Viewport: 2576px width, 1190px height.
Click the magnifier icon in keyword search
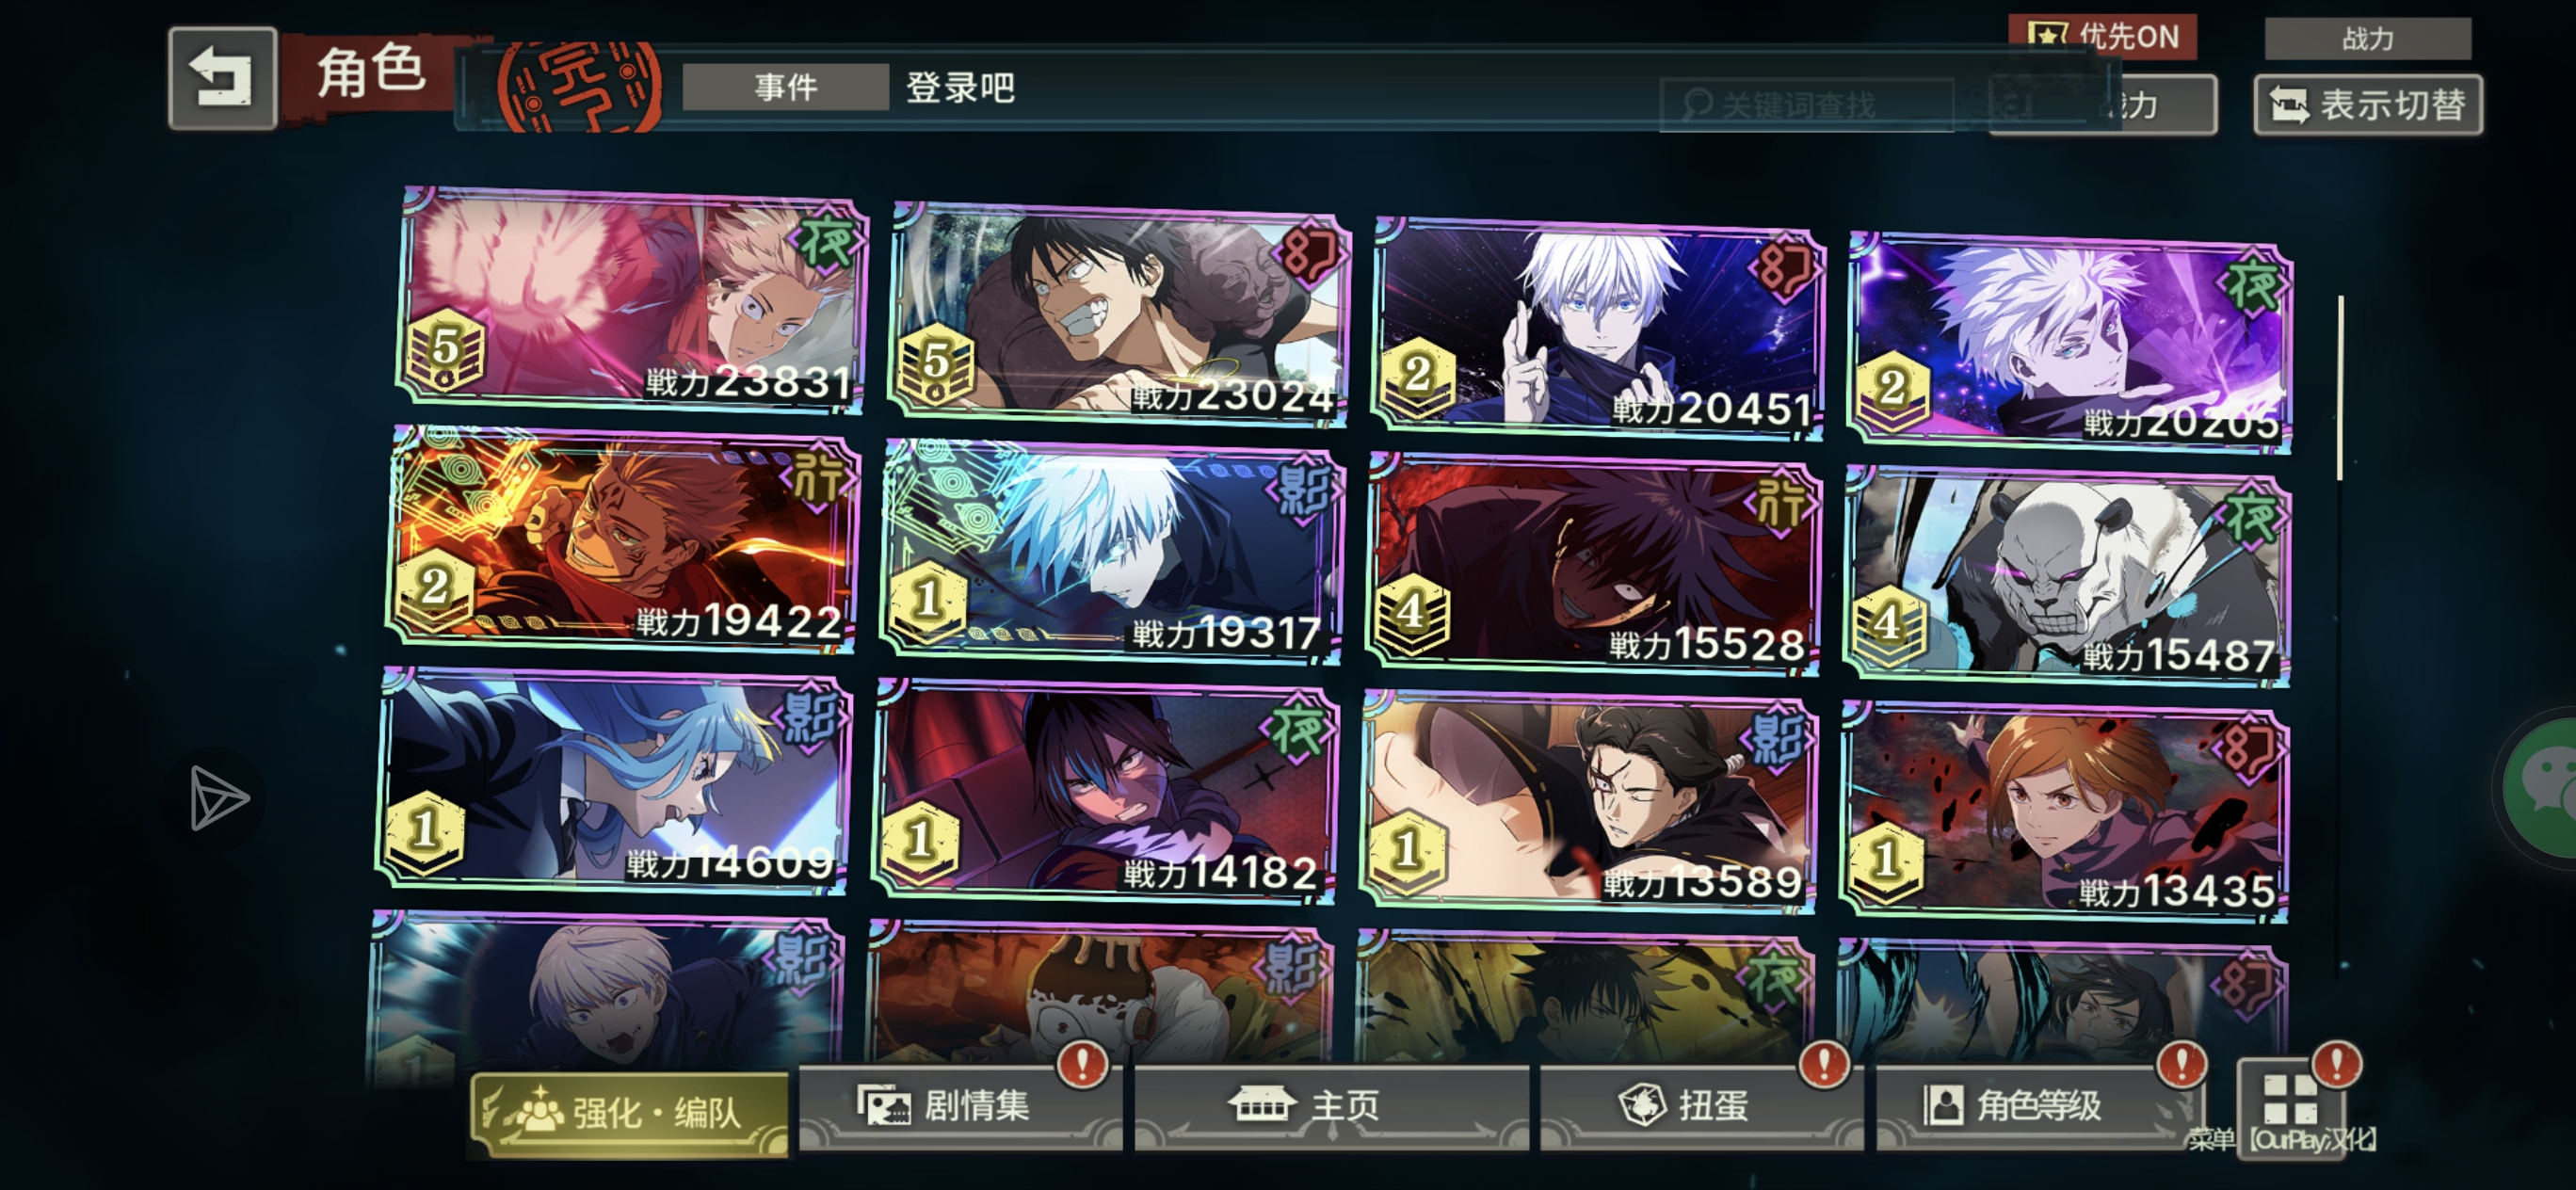(1697, 104)
